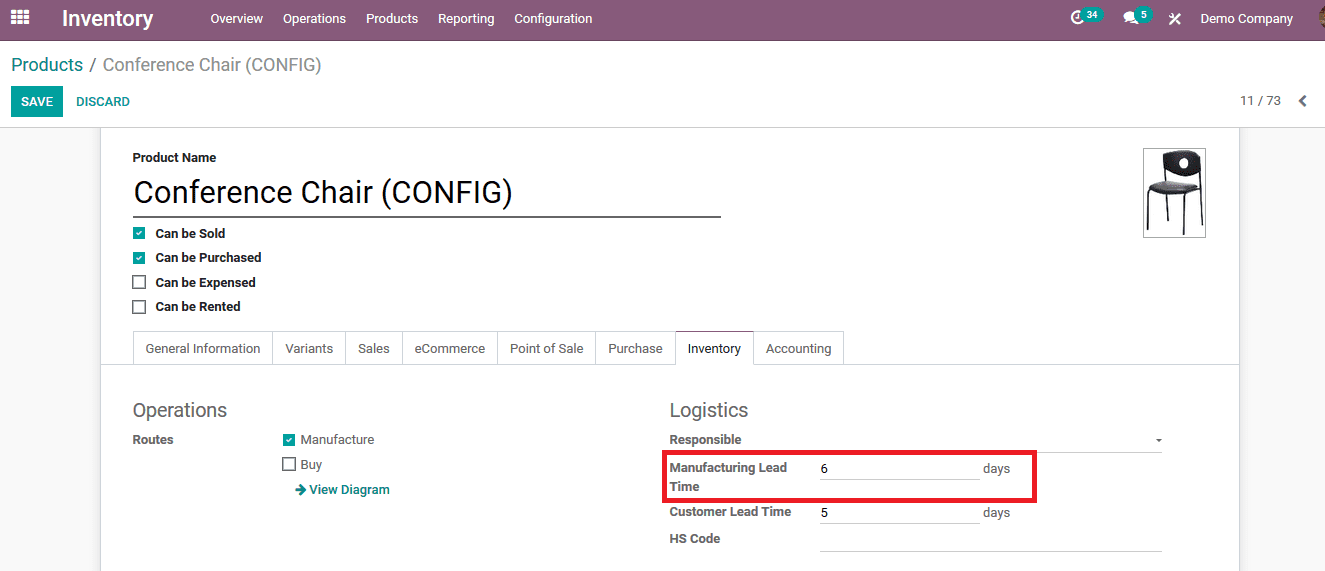
Task: Switch to the Point of Sale tab
Action: pos(547,348)
